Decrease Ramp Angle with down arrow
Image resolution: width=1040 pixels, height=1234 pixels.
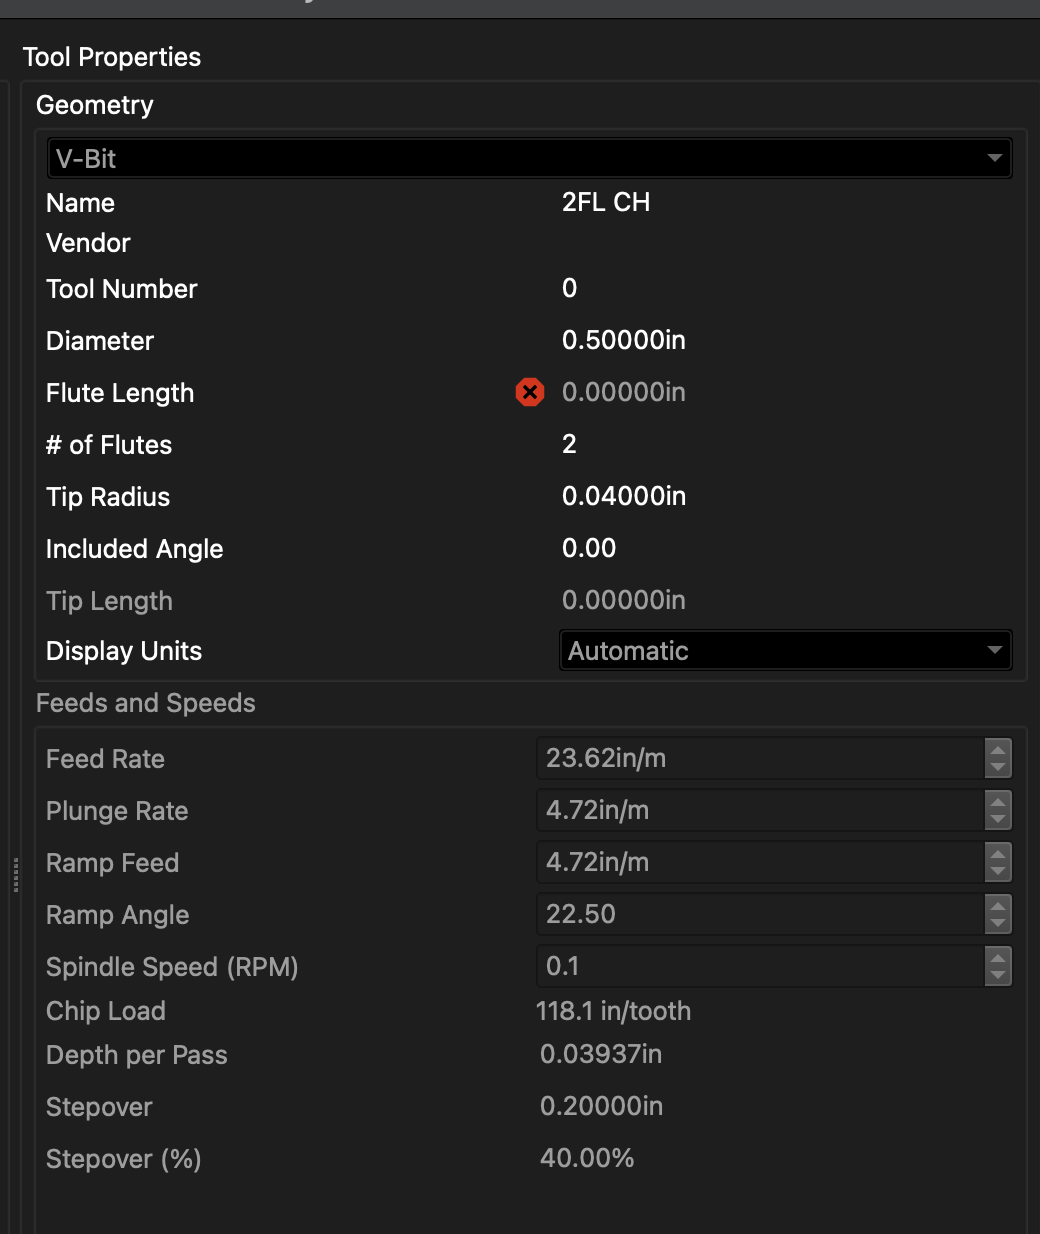[998, 924]
